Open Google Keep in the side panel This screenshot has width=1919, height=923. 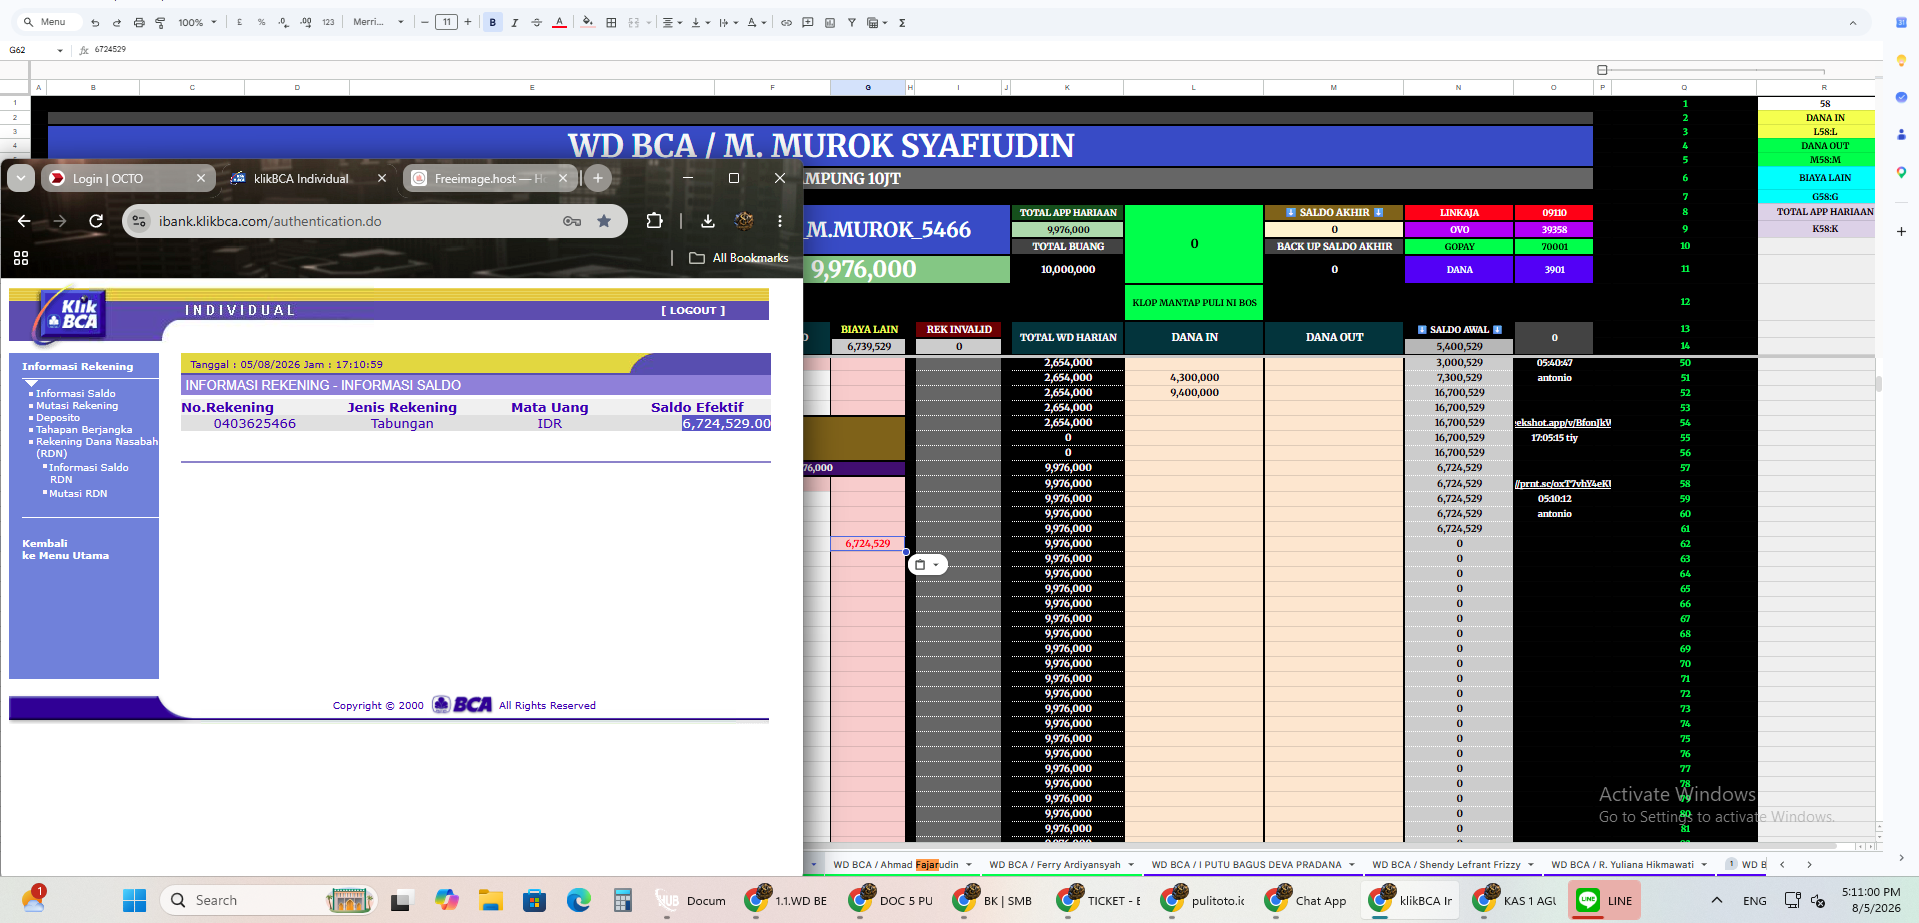(x=1901, y=61)
